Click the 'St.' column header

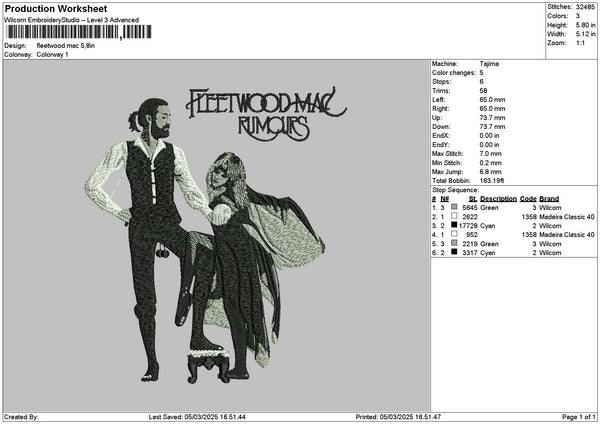473,199
